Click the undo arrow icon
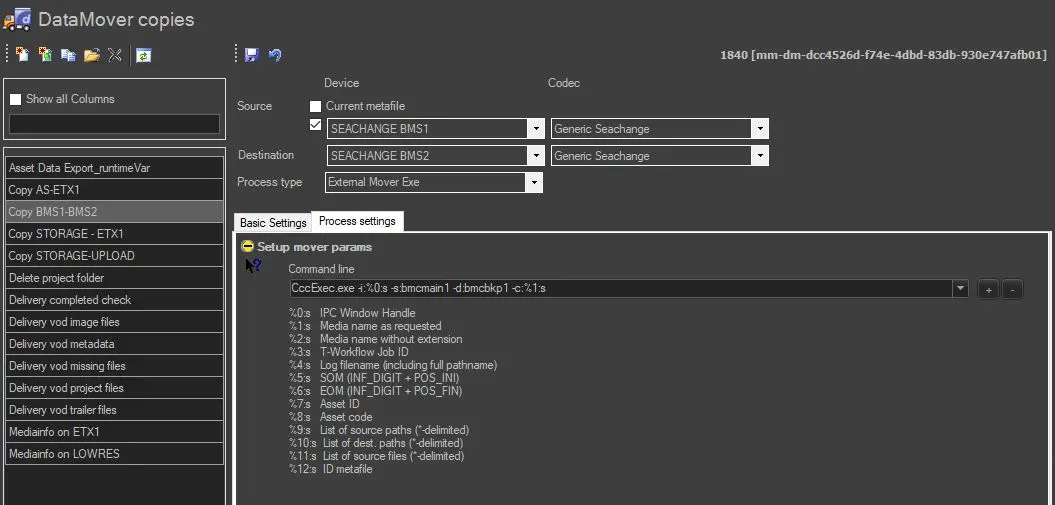 [275, 55]
